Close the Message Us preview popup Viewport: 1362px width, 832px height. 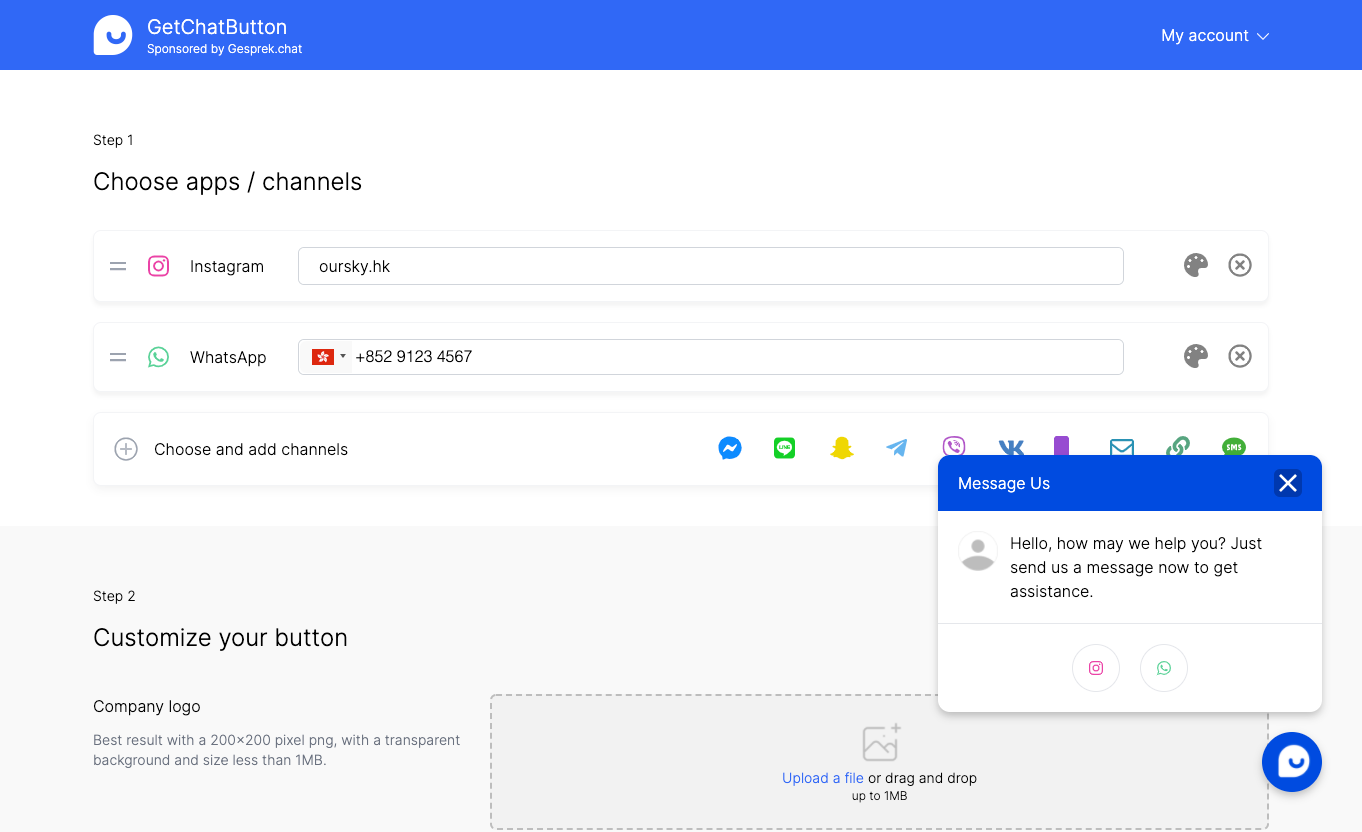click(1287, 483)
